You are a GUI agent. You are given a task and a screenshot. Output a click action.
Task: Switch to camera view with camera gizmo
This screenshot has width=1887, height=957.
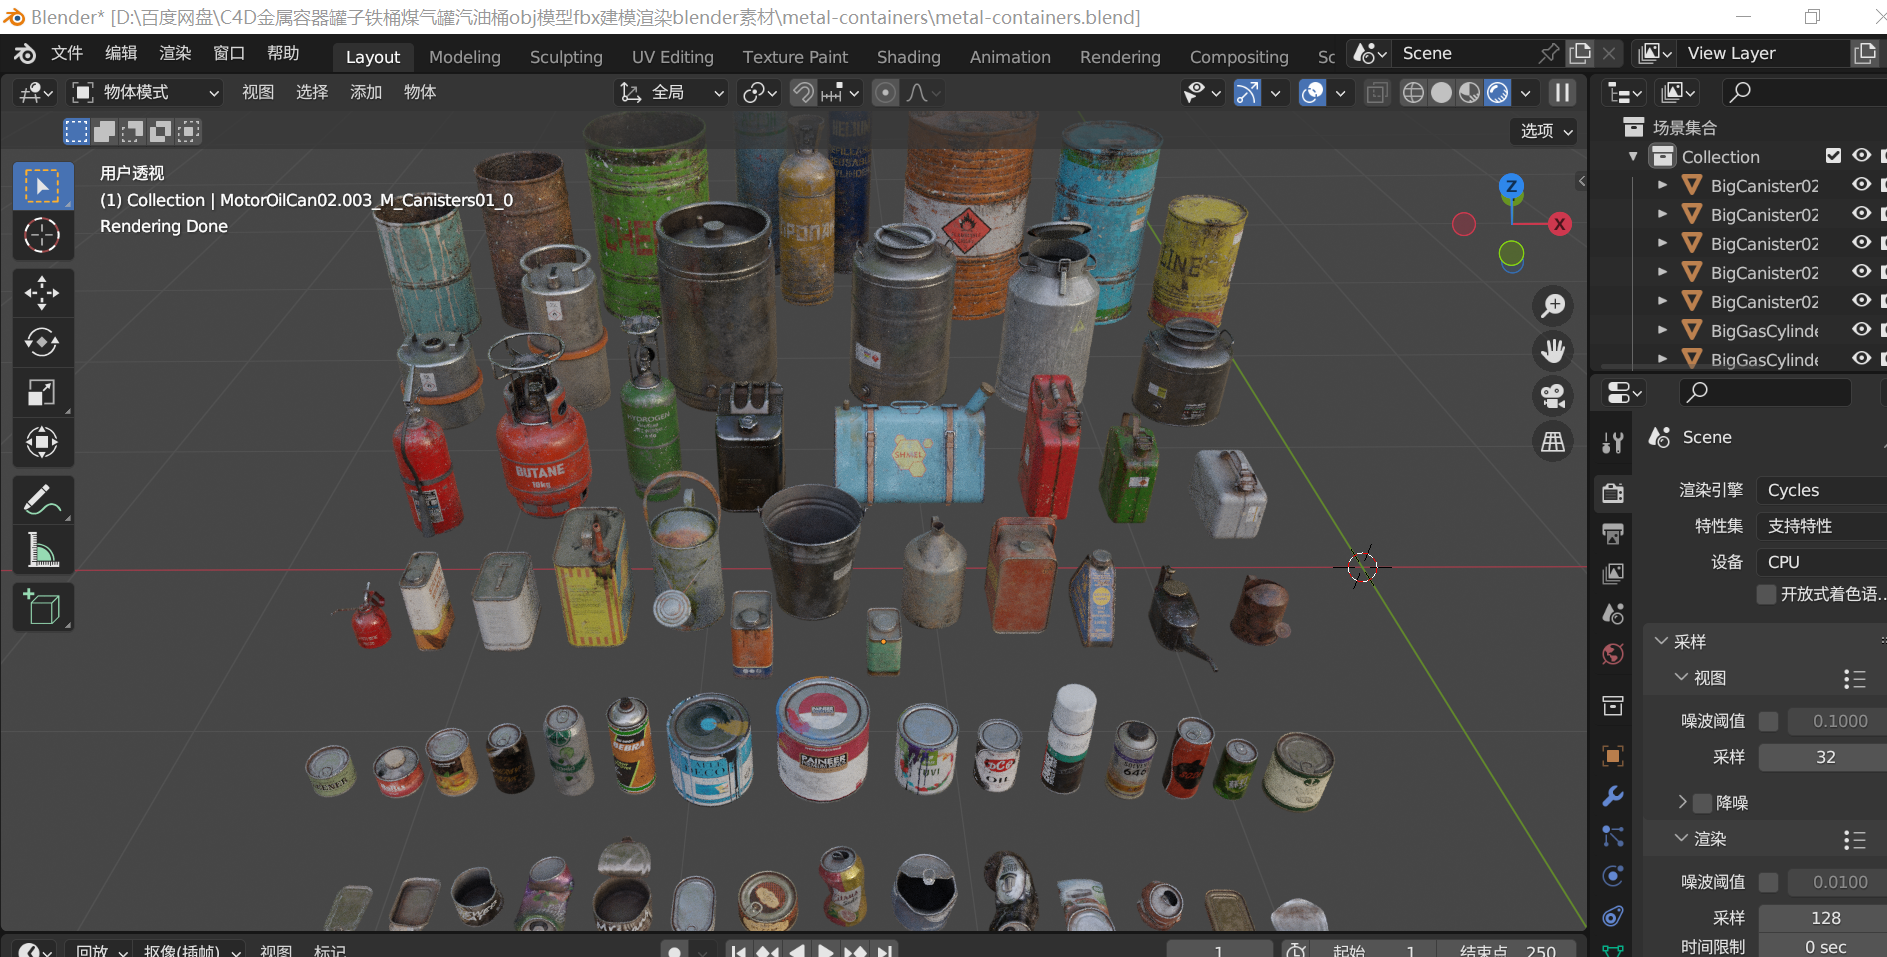pyautogui.click(x=1553, y=395)
